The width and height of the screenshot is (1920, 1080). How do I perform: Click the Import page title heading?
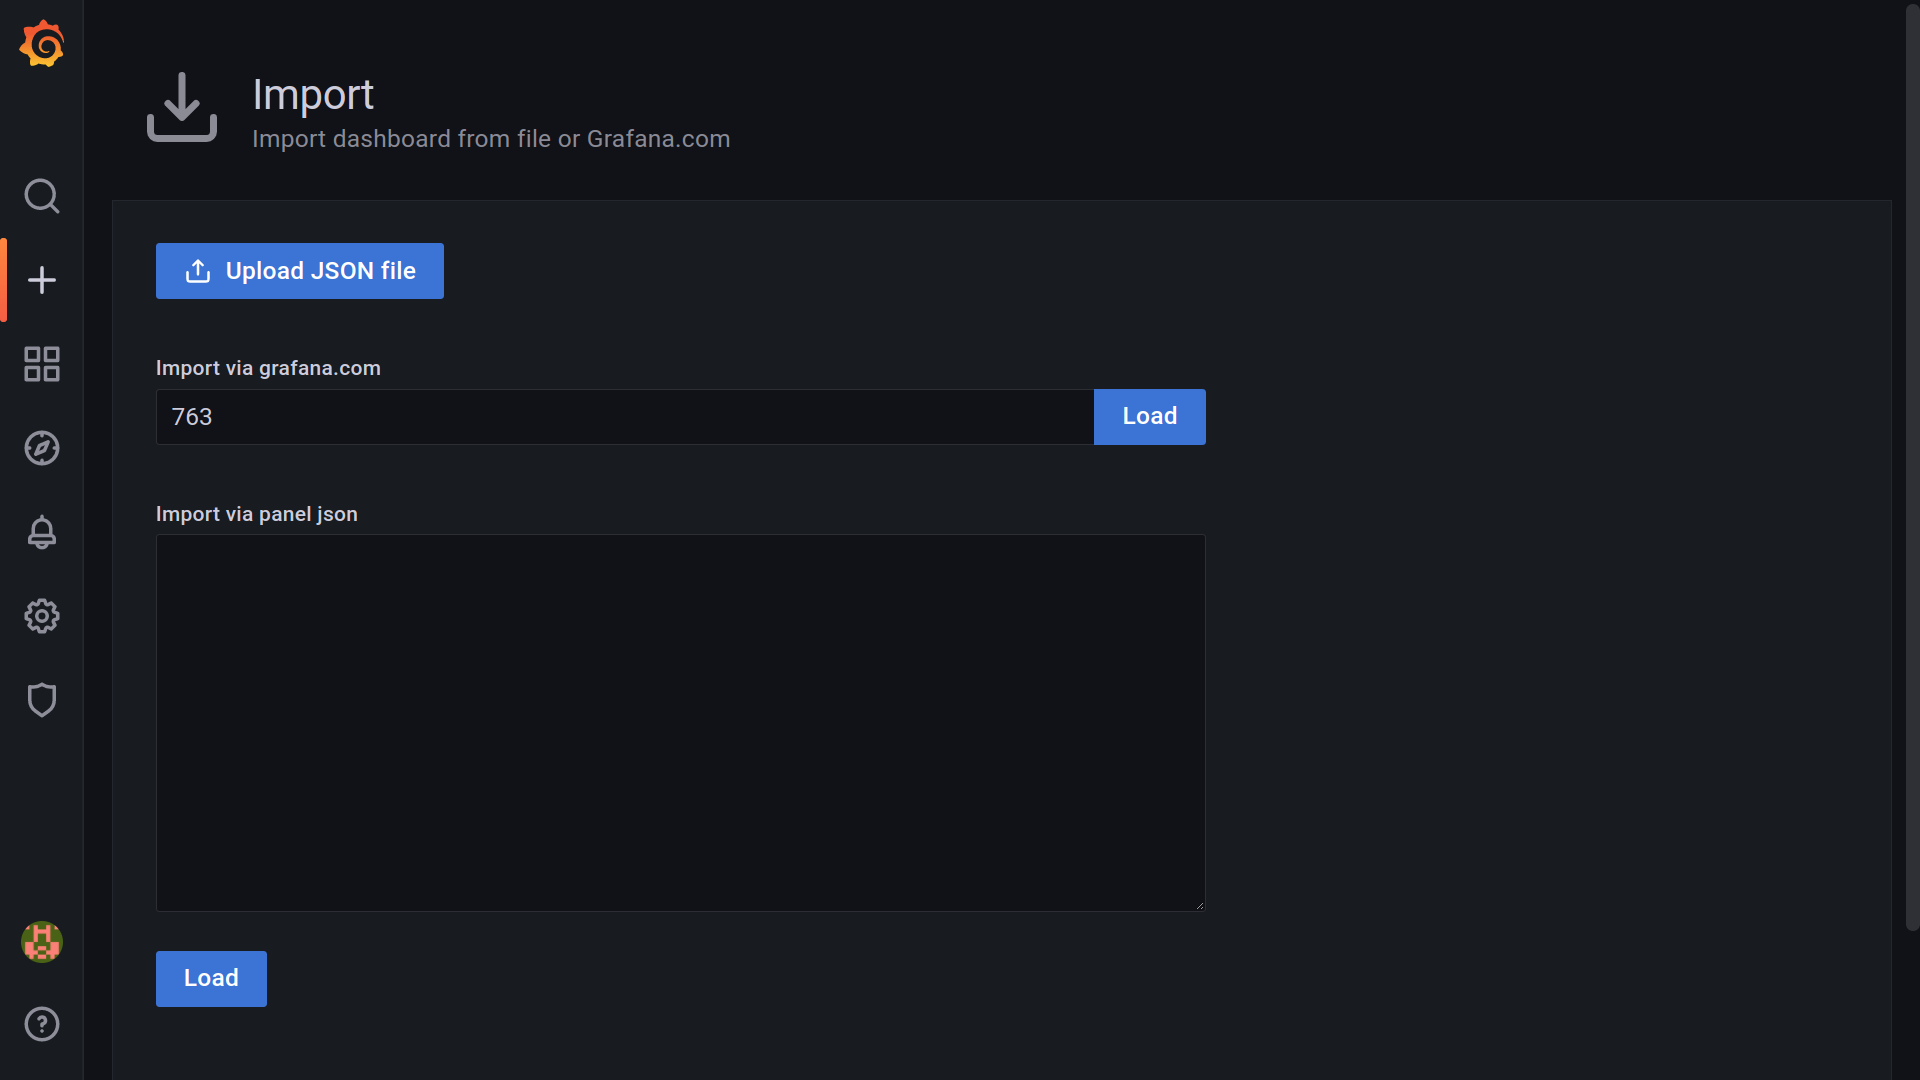pyautogui.click(x=313, y=95)
